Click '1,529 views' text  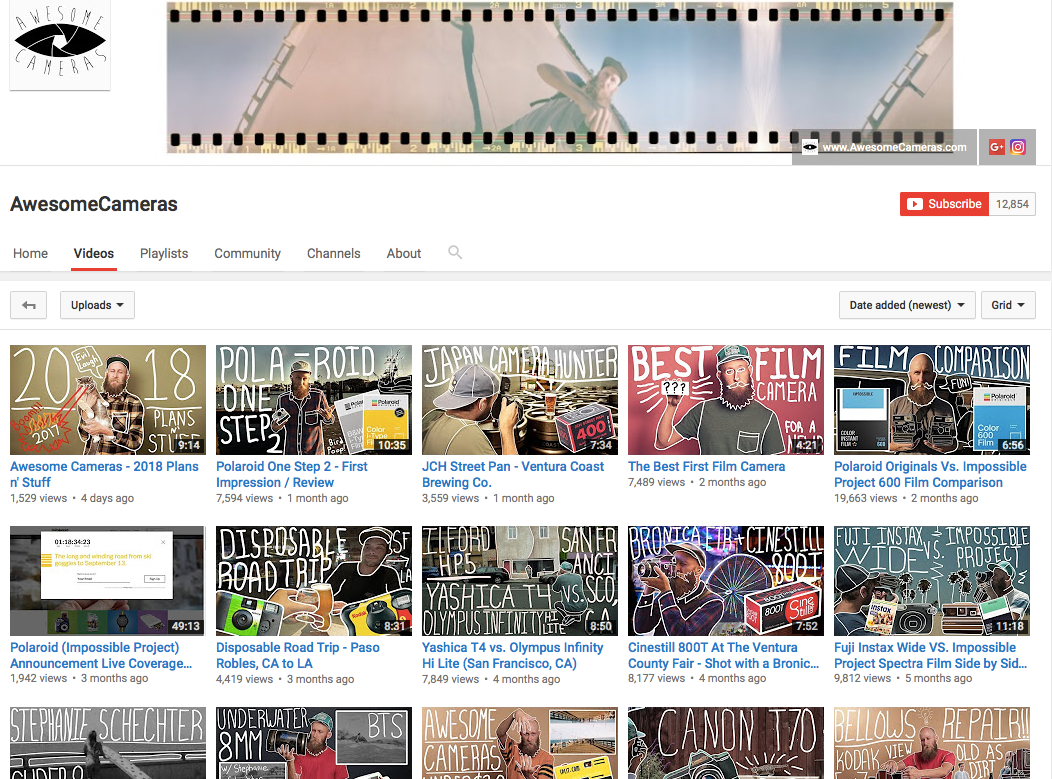pos(39,498)
